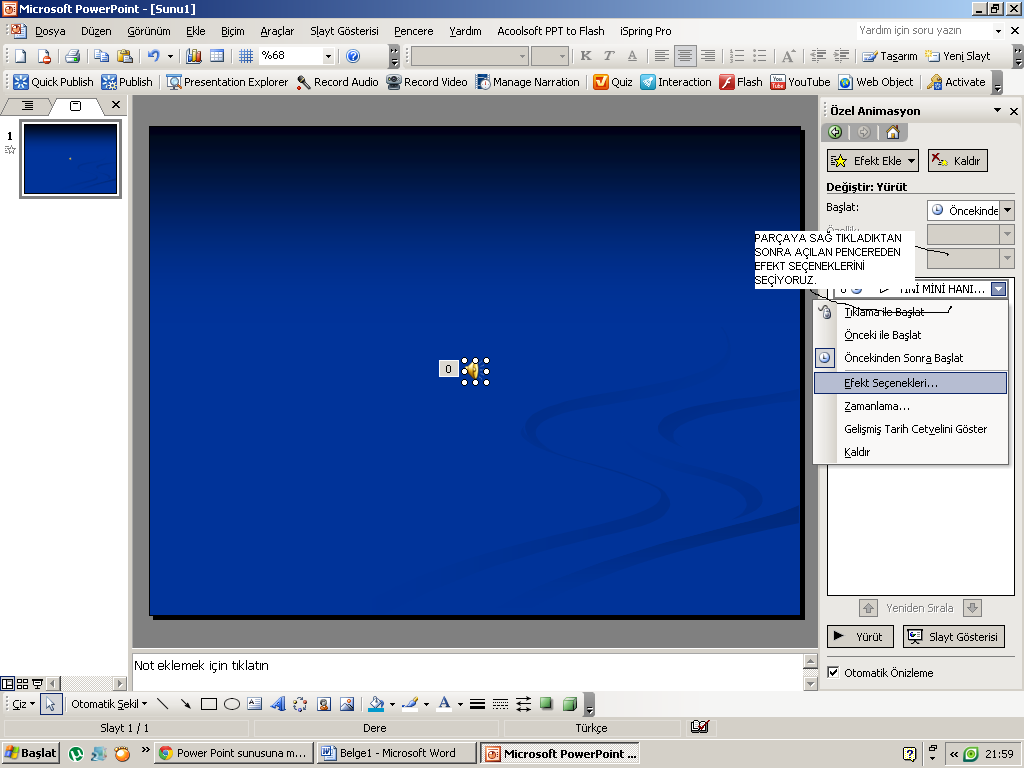Open the zoom percentage dropdown
This screenshot has height=768, width=1024.
coord(327,56)
